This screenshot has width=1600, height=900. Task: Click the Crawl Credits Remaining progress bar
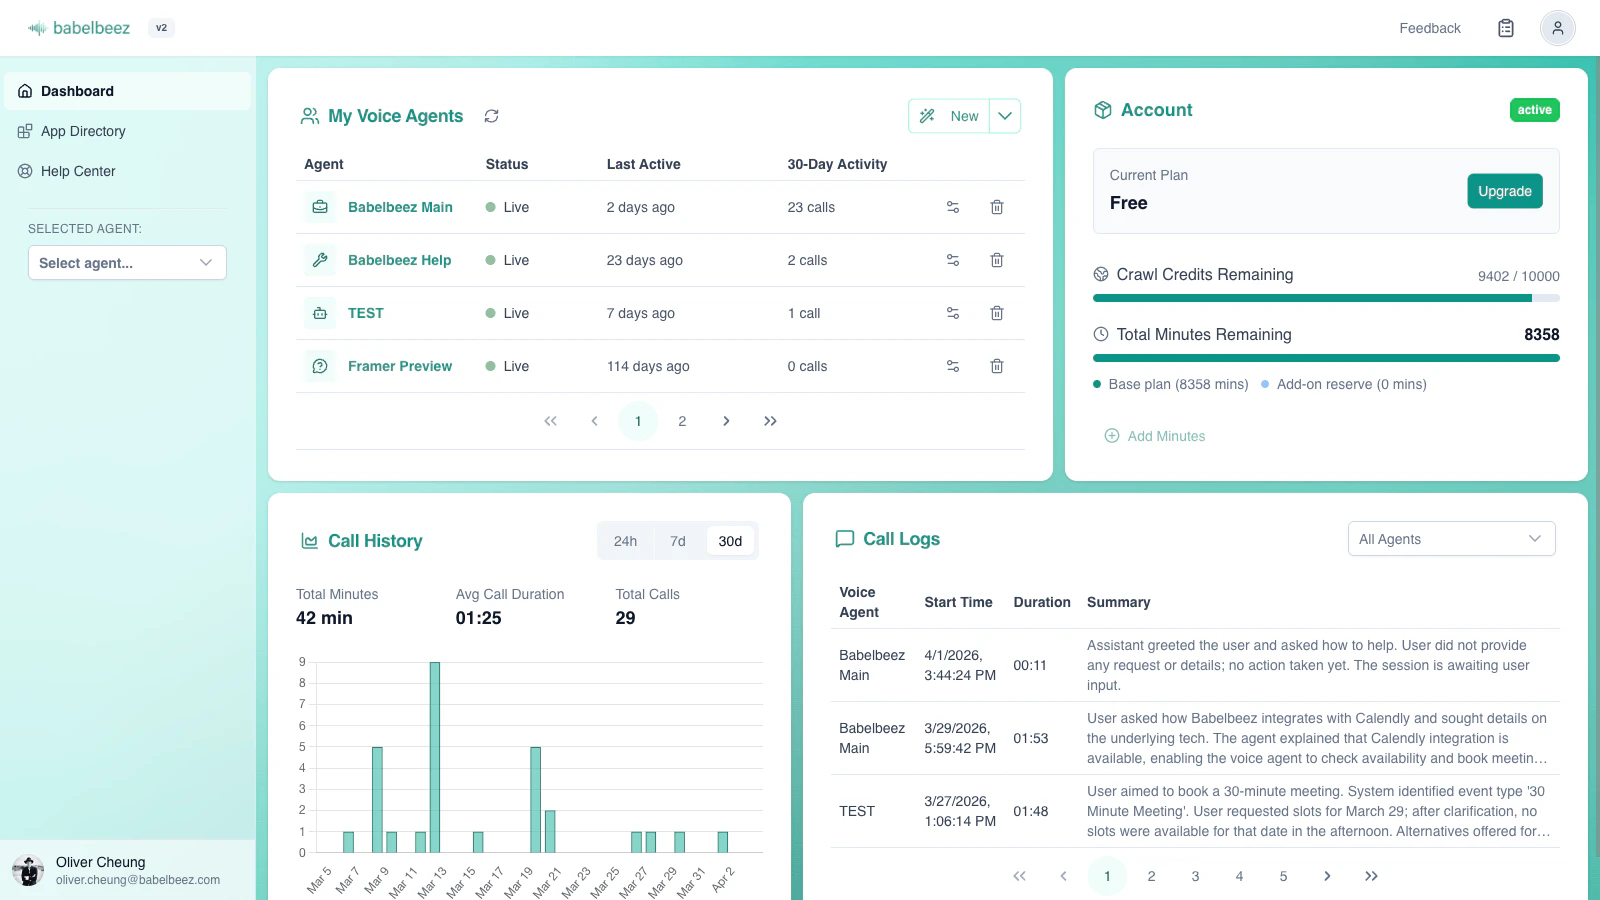click(x=1326, y=298)
